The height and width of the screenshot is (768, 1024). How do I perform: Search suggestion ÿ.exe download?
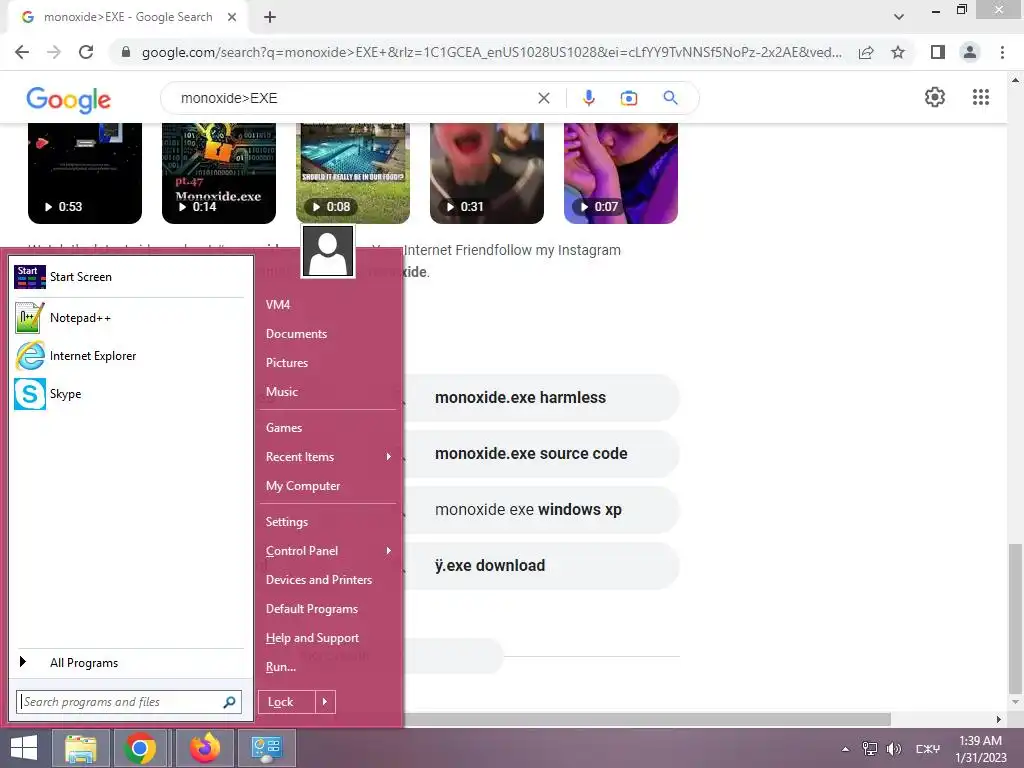(x=541, y=566)
